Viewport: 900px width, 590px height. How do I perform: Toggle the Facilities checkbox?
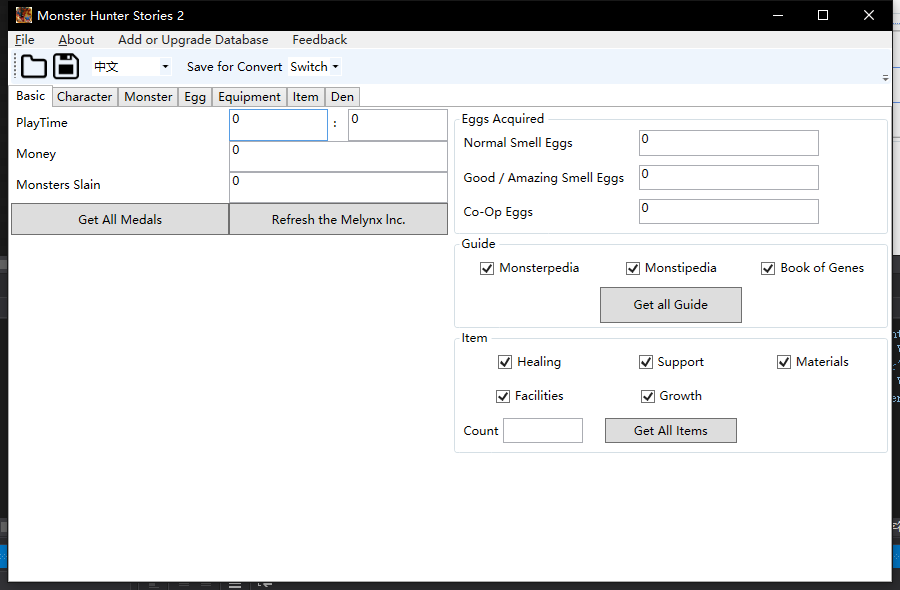point(503,396)
